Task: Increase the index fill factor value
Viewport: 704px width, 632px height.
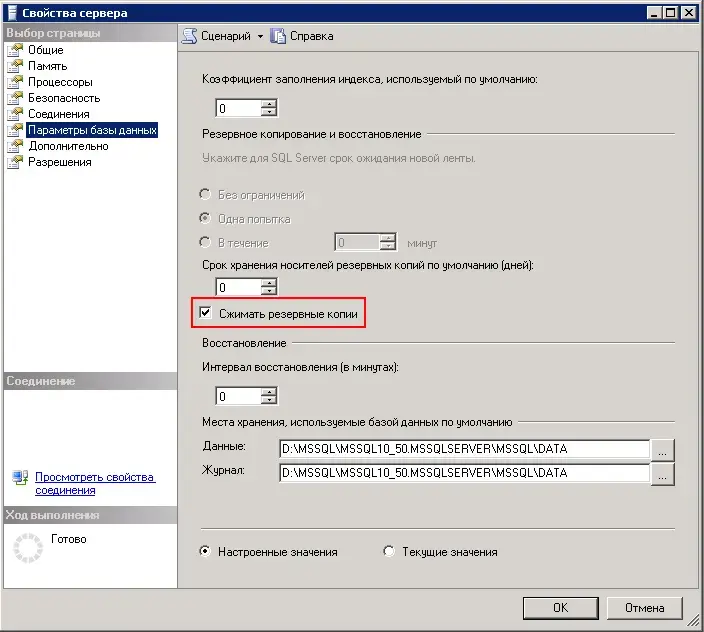Action: click(x=269, y=103)
